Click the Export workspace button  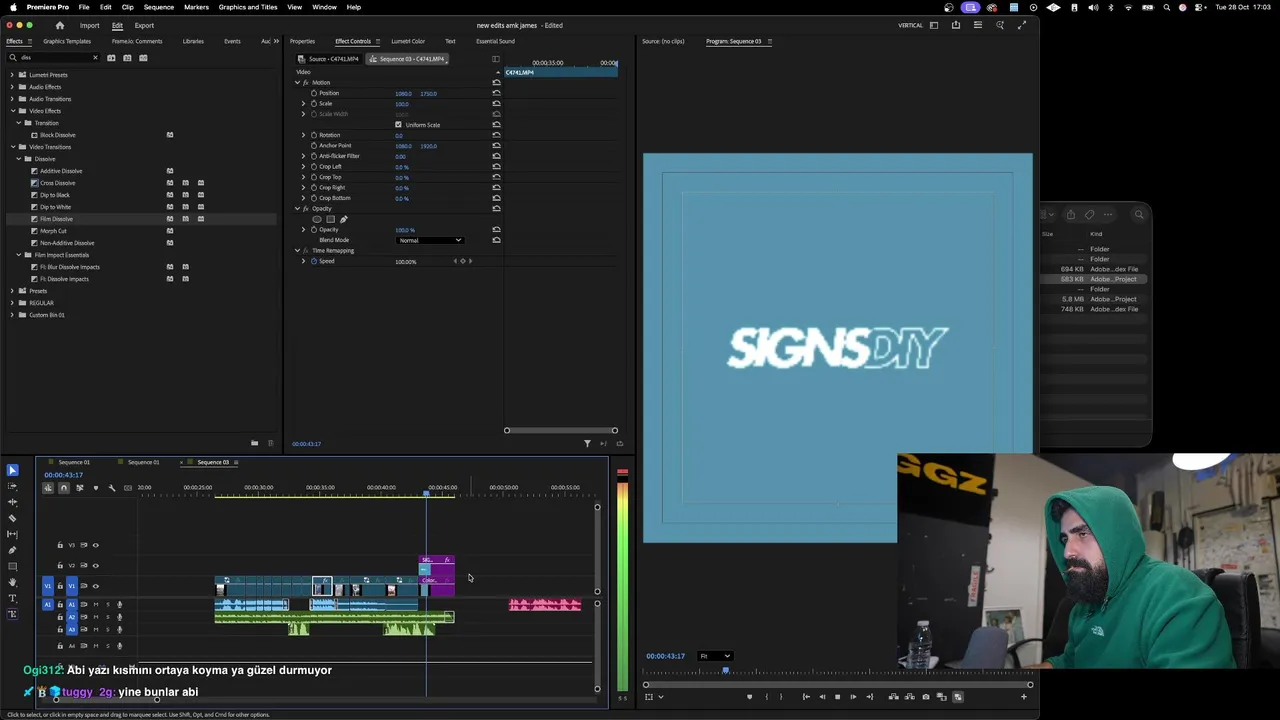(144, 25)
